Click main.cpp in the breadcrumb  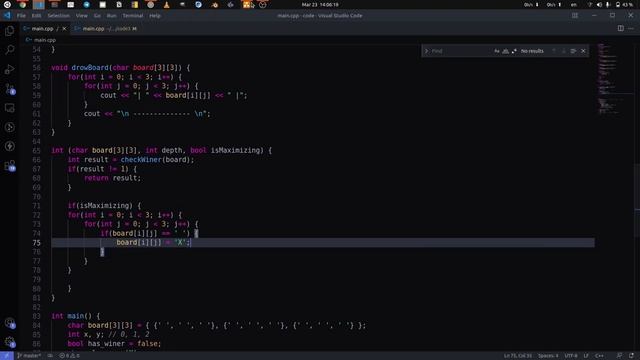pos(44,40)
